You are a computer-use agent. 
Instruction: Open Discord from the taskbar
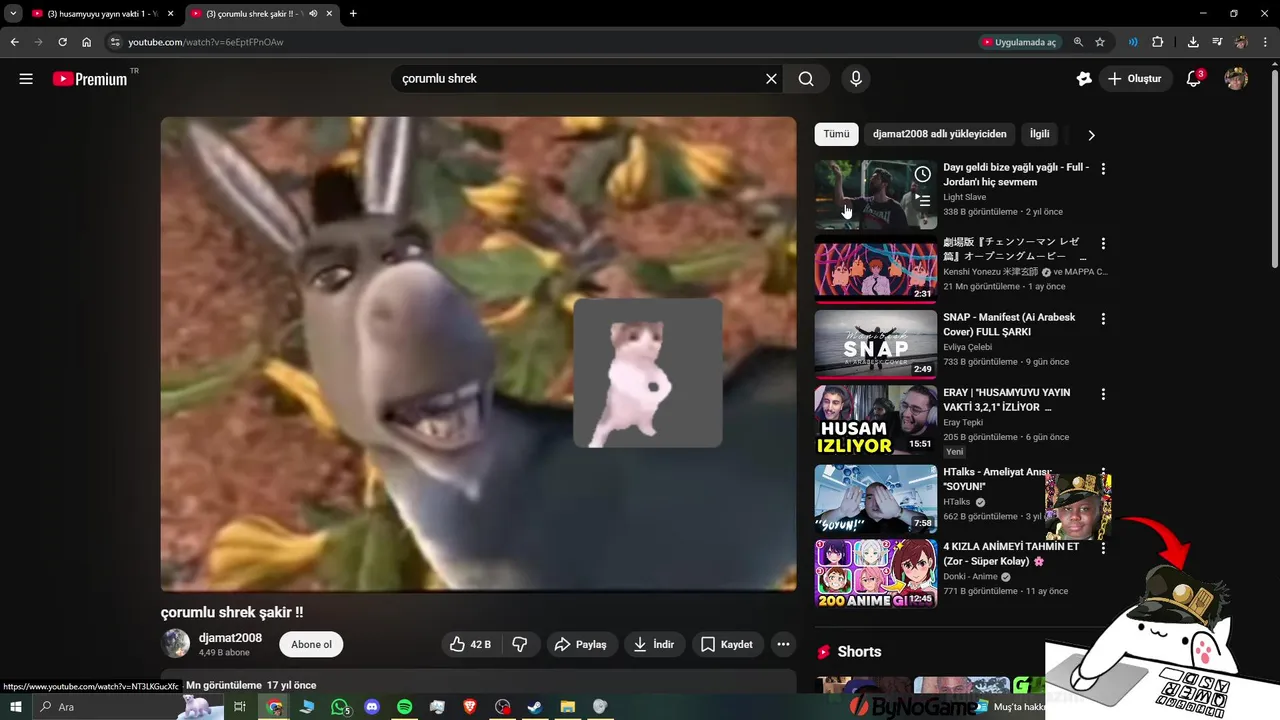tap(372, 707)
